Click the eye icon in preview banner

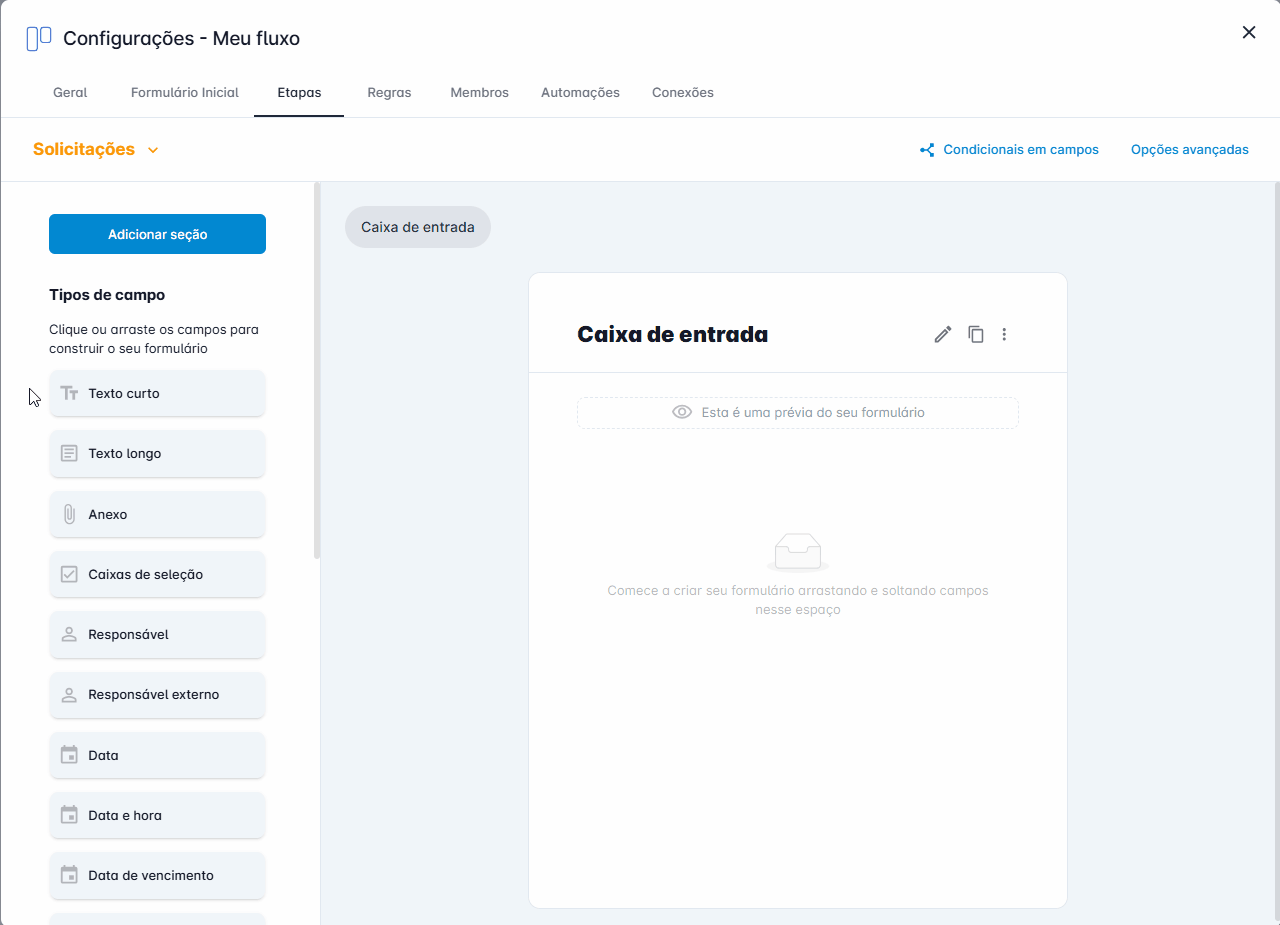point(682,412)
